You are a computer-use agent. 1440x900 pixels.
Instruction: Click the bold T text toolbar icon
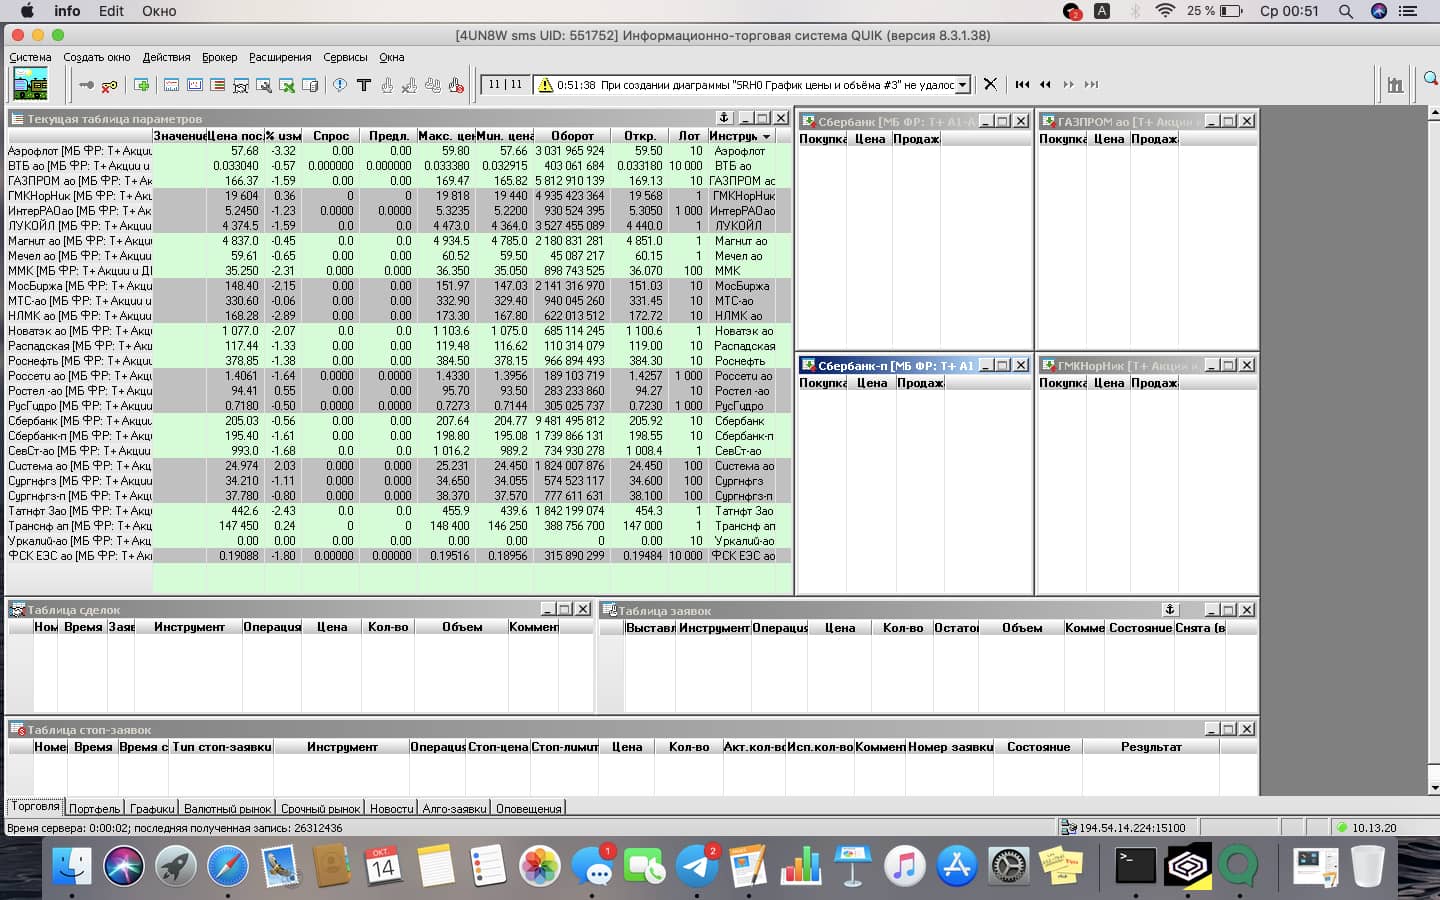(x=364, y=85)
